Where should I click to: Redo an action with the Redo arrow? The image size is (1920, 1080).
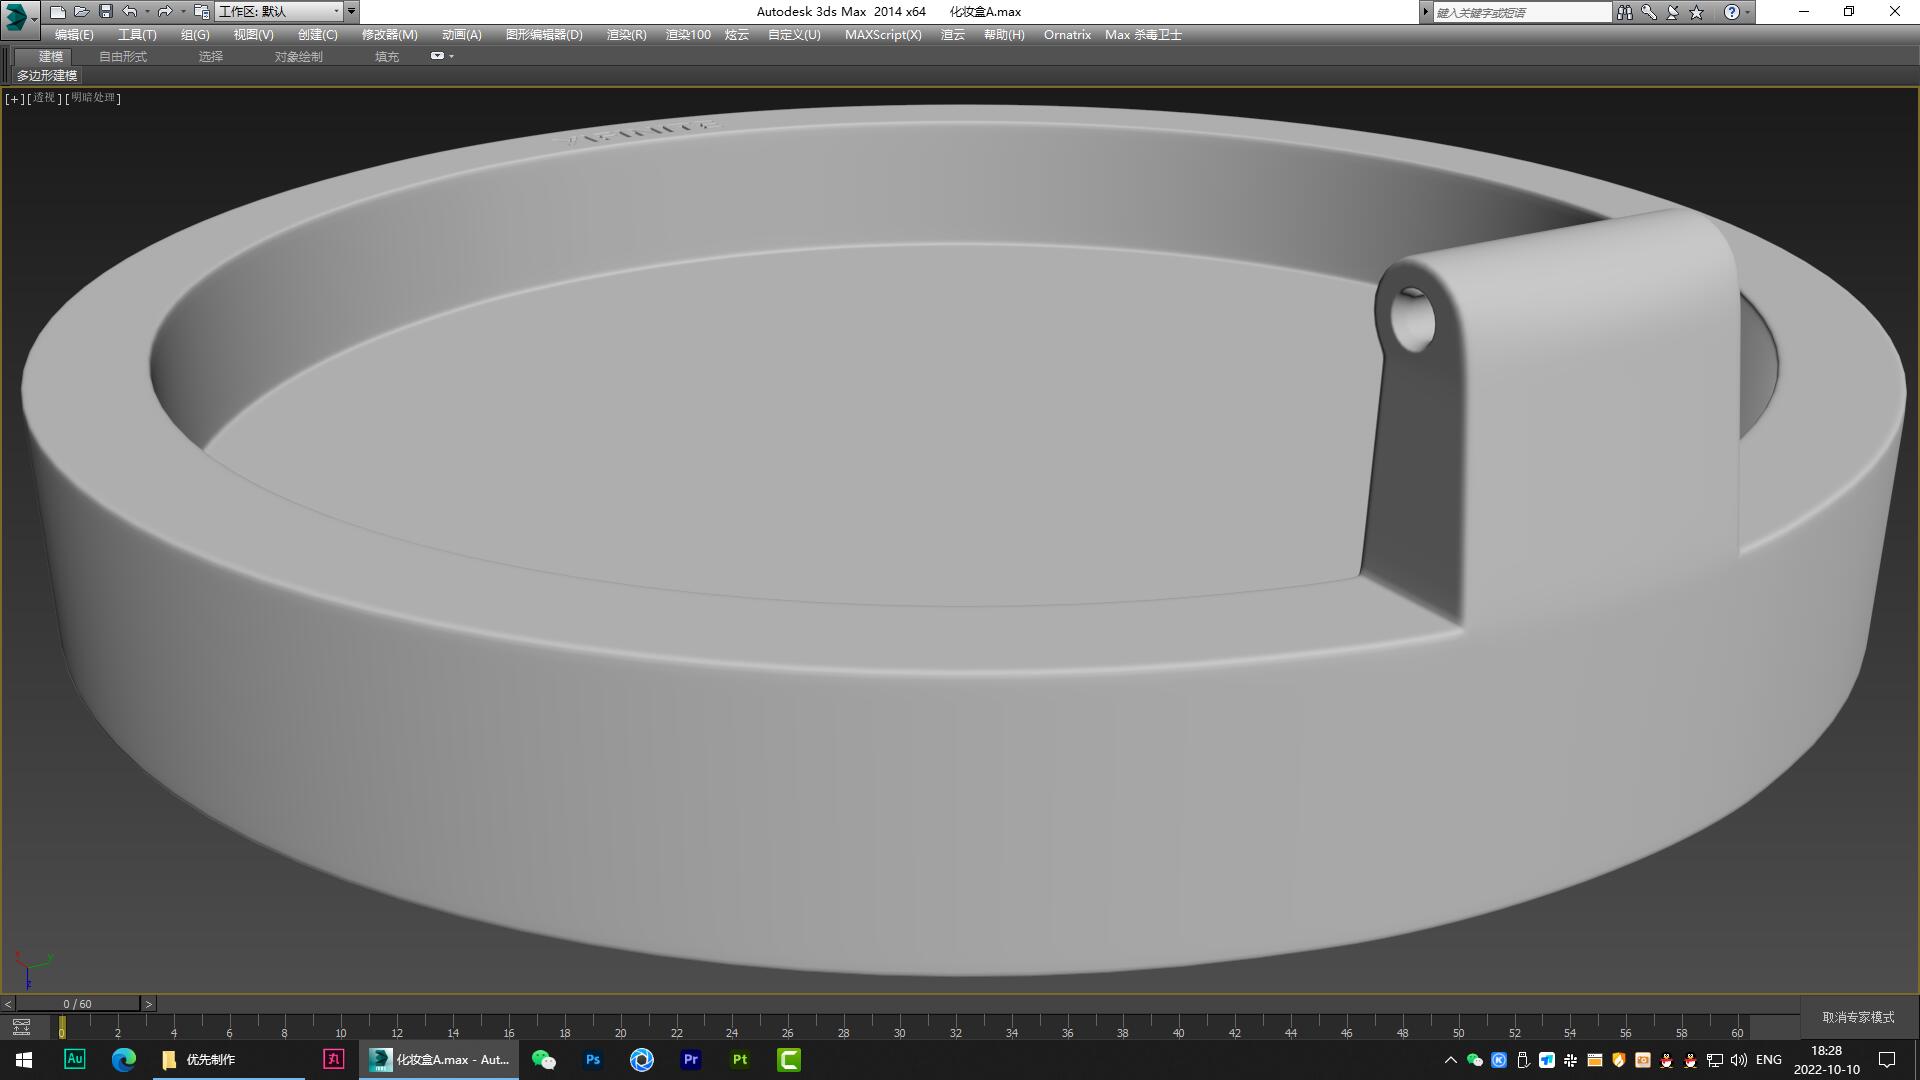pyautogui.click(x=163, y=11)
